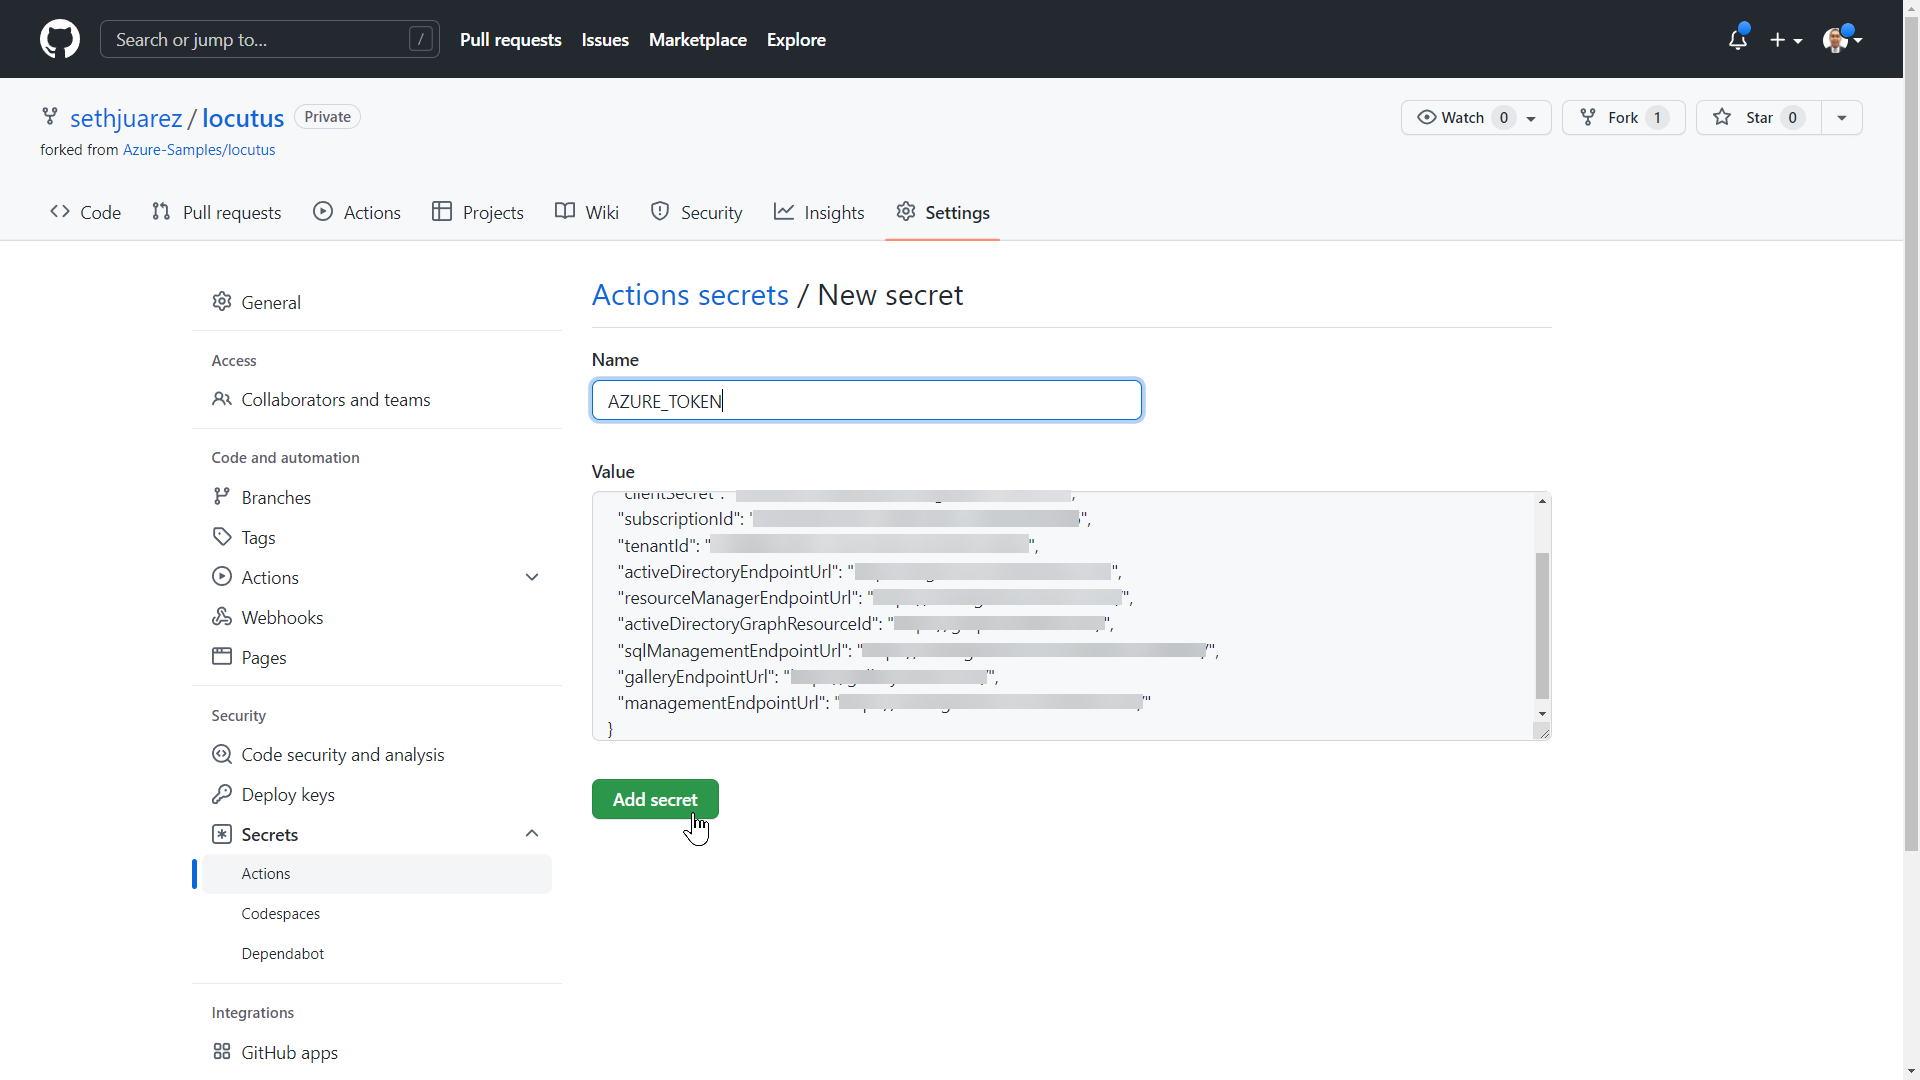Select the Settings tab
The image size is (1920, 1080).
coord(942,212)
